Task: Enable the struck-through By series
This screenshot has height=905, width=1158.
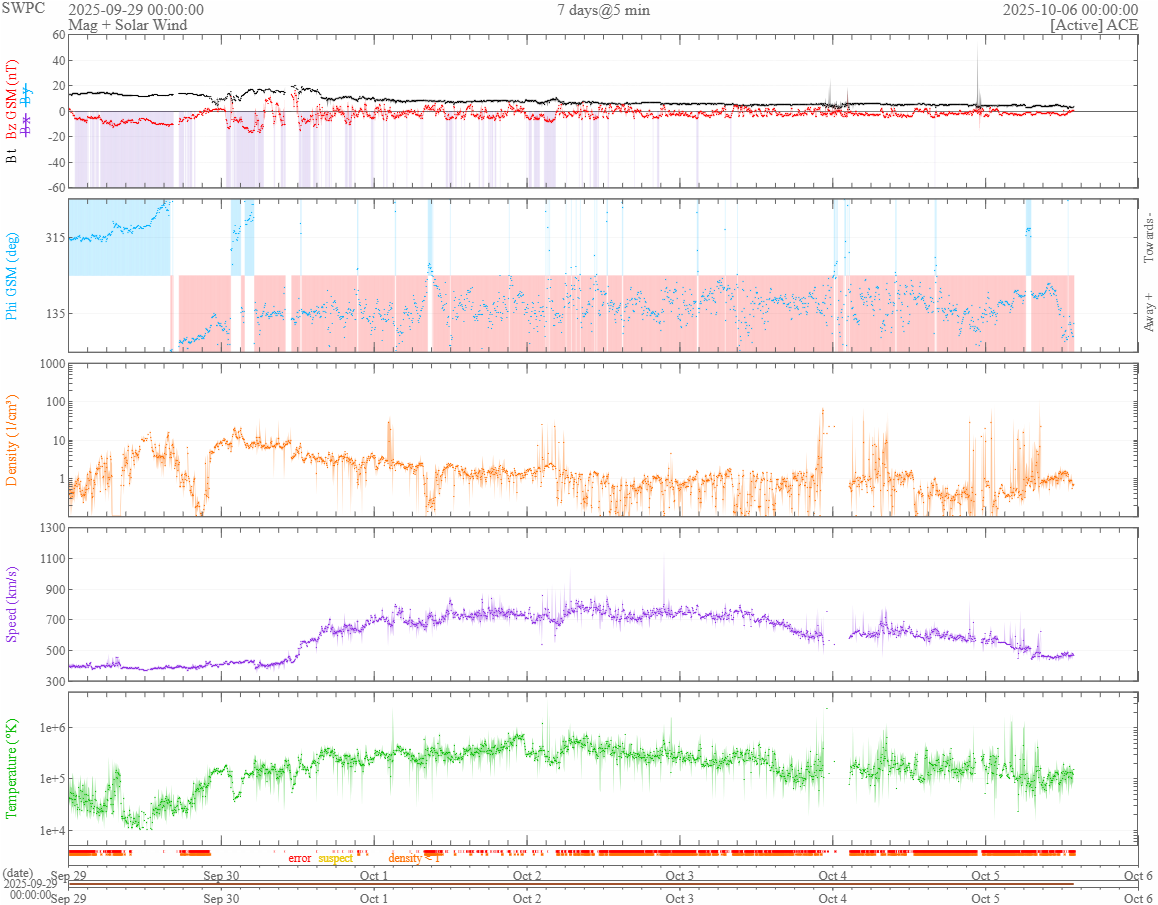Action: (x=27, y=96)
